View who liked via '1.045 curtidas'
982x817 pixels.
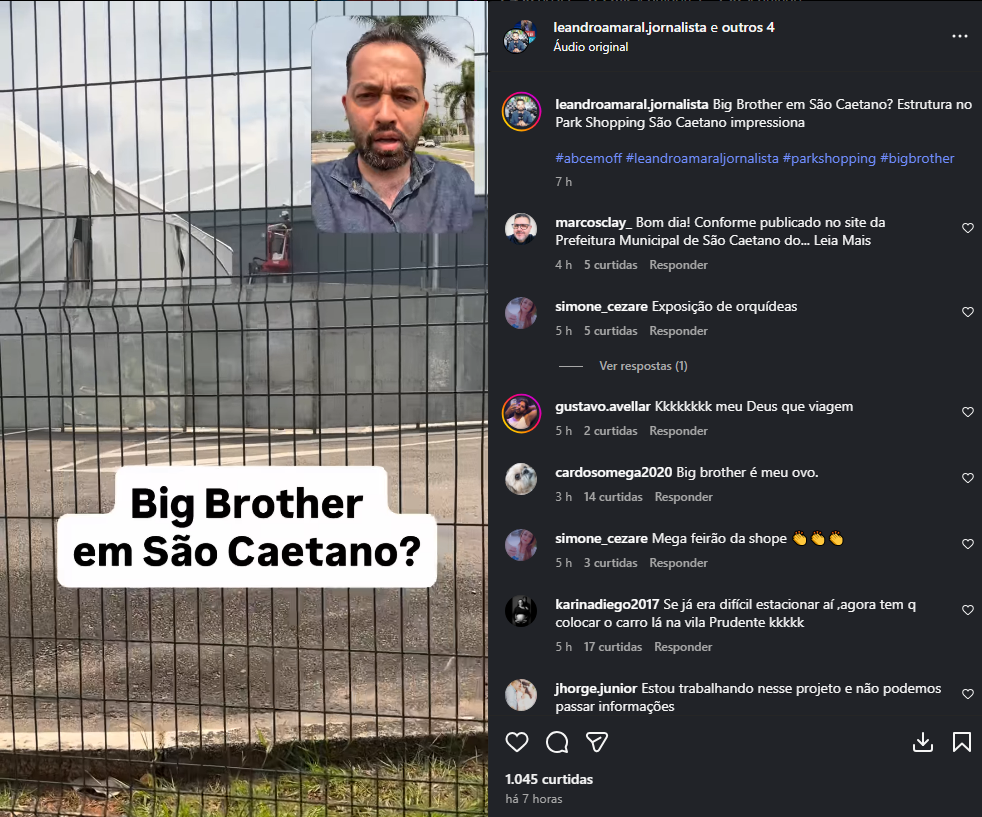549,779
